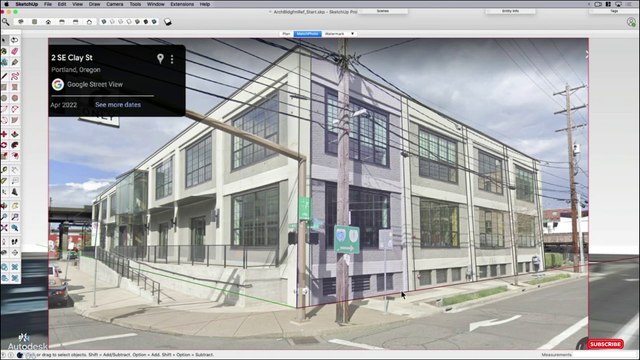Click Right standard view icon

[x=62, y=22]
